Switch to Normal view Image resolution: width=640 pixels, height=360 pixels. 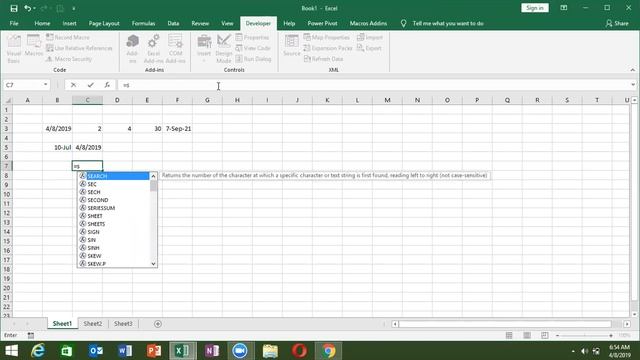click(x=509, y=335)
